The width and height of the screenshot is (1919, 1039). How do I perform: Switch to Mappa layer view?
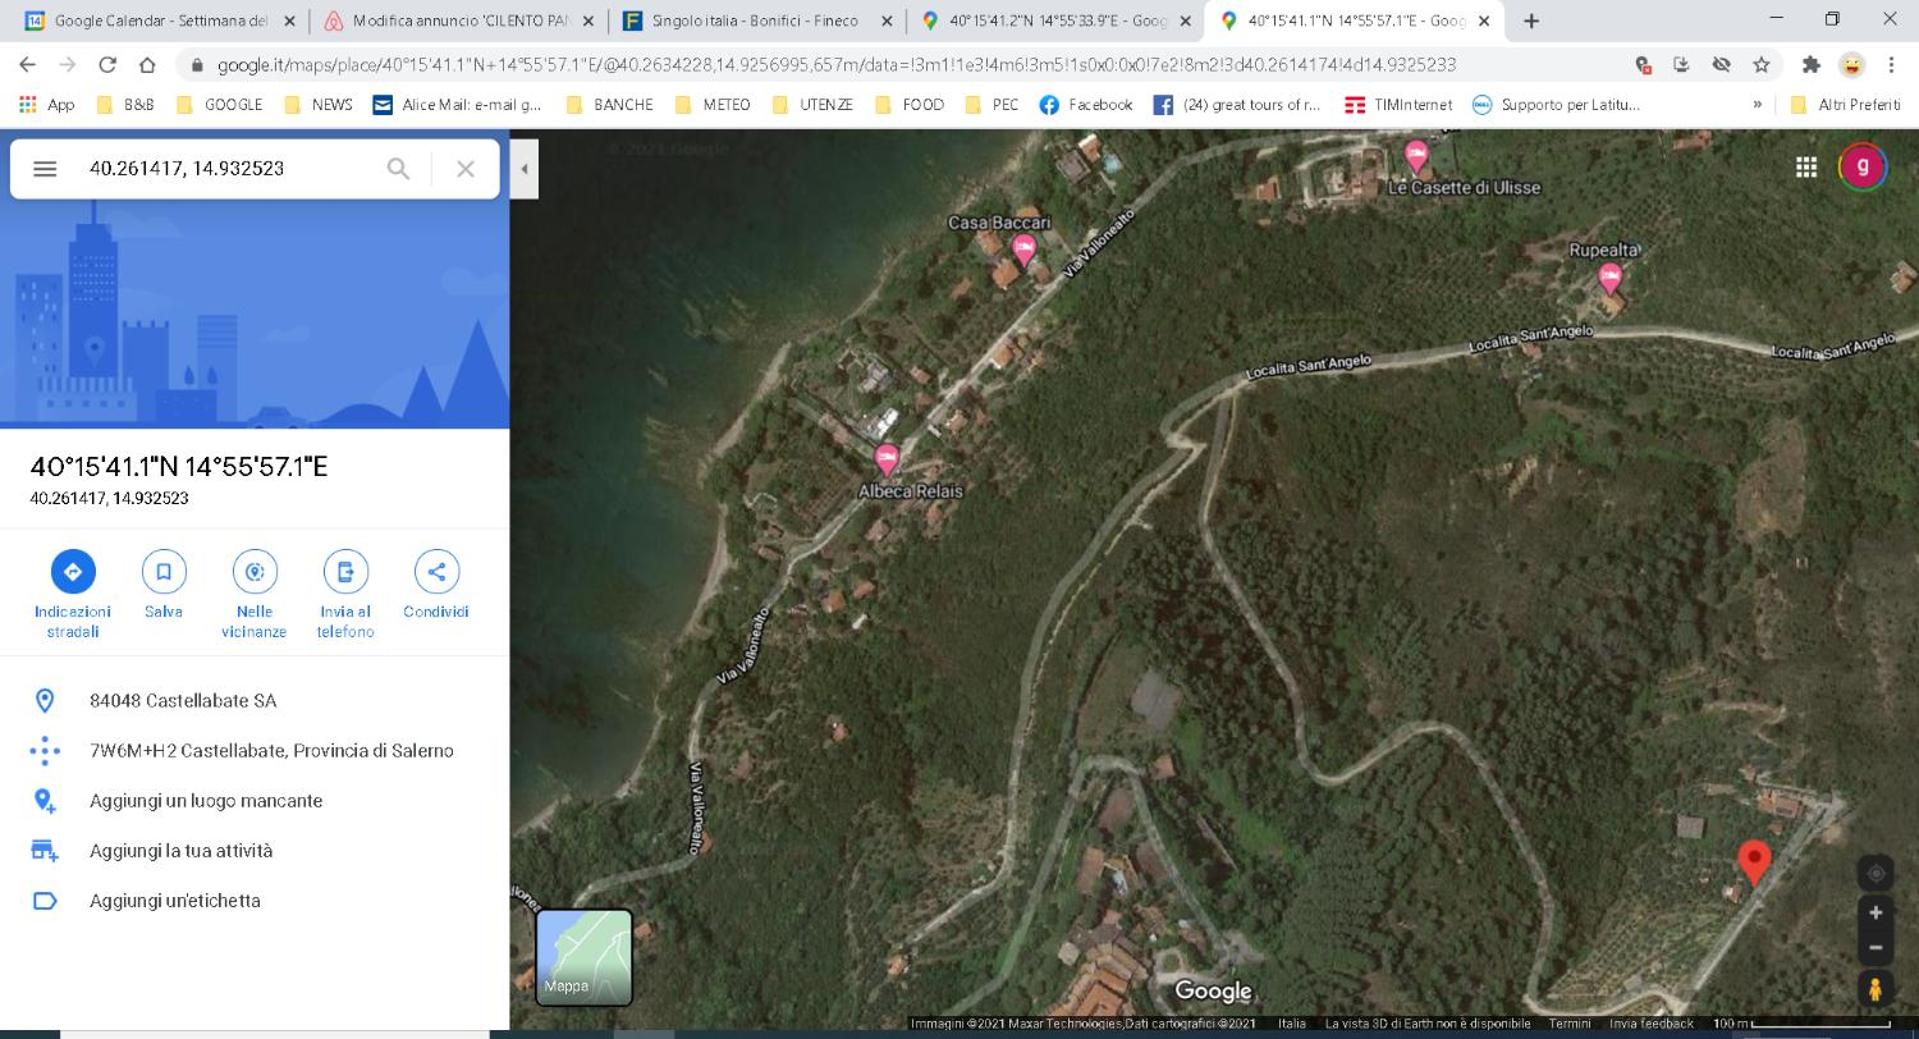click(584, 956)
